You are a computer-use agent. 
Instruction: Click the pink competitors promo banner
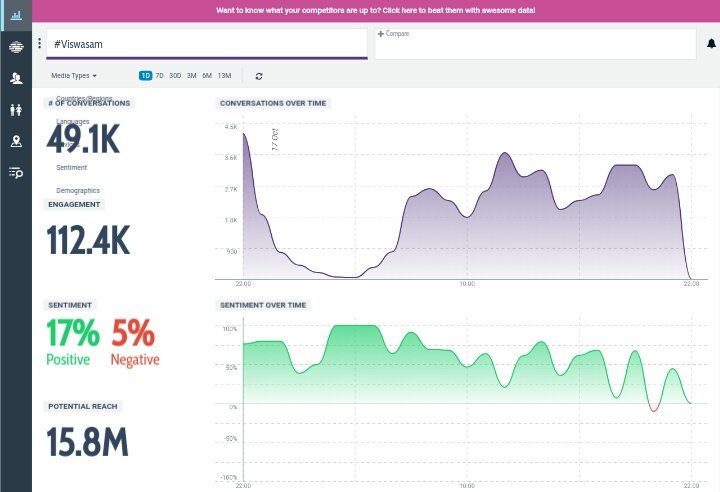(376, 11)
